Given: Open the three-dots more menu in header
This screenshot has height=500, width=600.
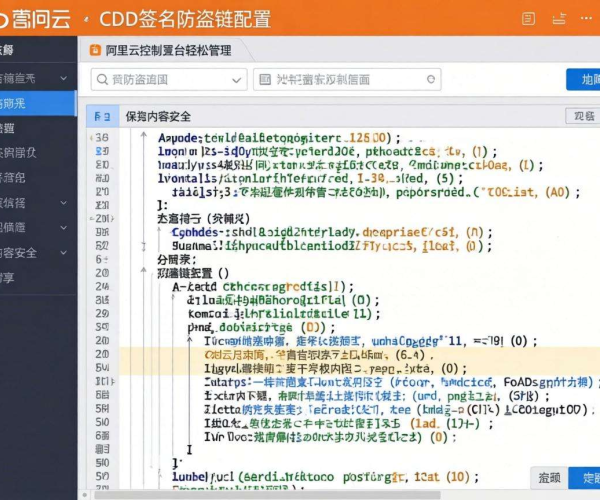Looking at the screenshot, I should click(x=586, y=18).
